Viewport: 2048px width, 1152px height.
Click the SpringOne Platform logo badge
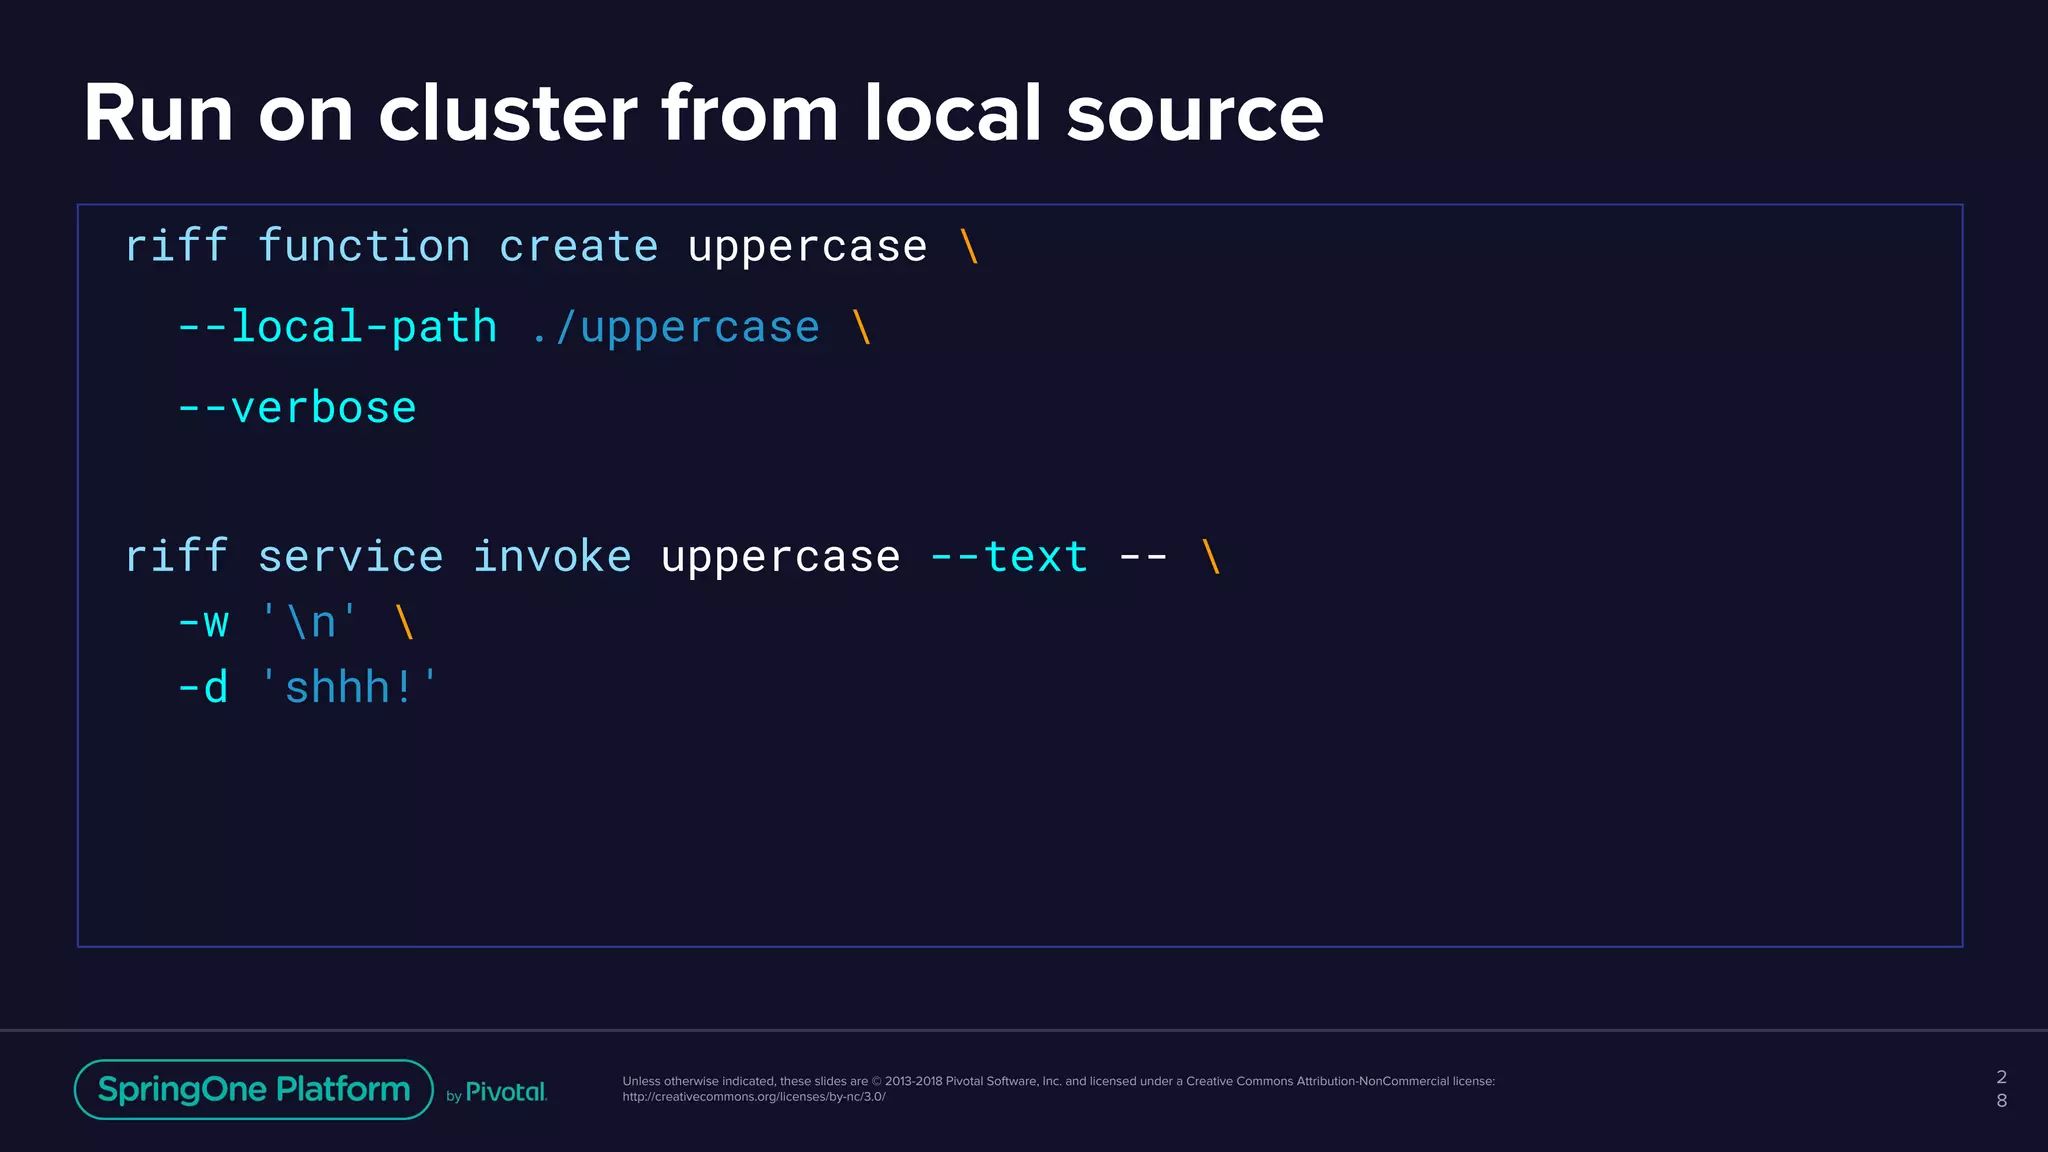(254, 1089)
